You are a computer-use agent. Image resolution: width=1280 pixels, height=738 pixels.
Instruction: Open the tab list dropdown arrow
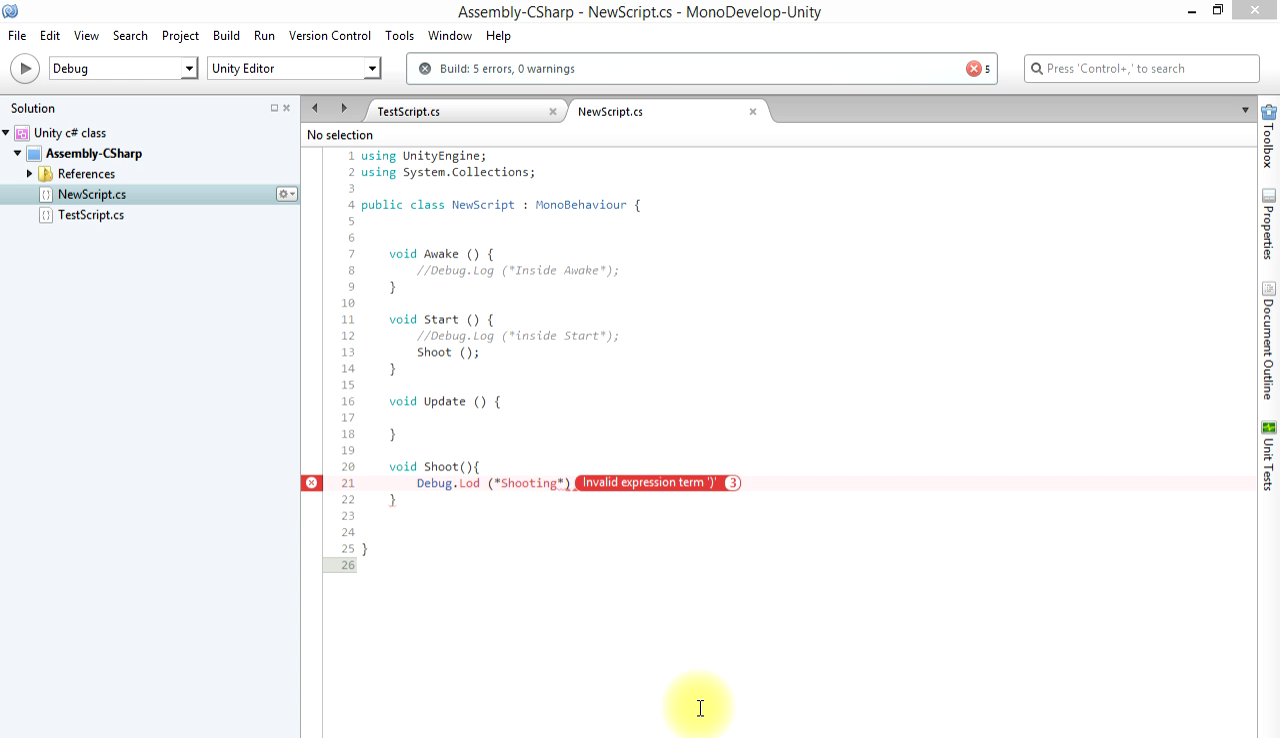(1245, 110)
